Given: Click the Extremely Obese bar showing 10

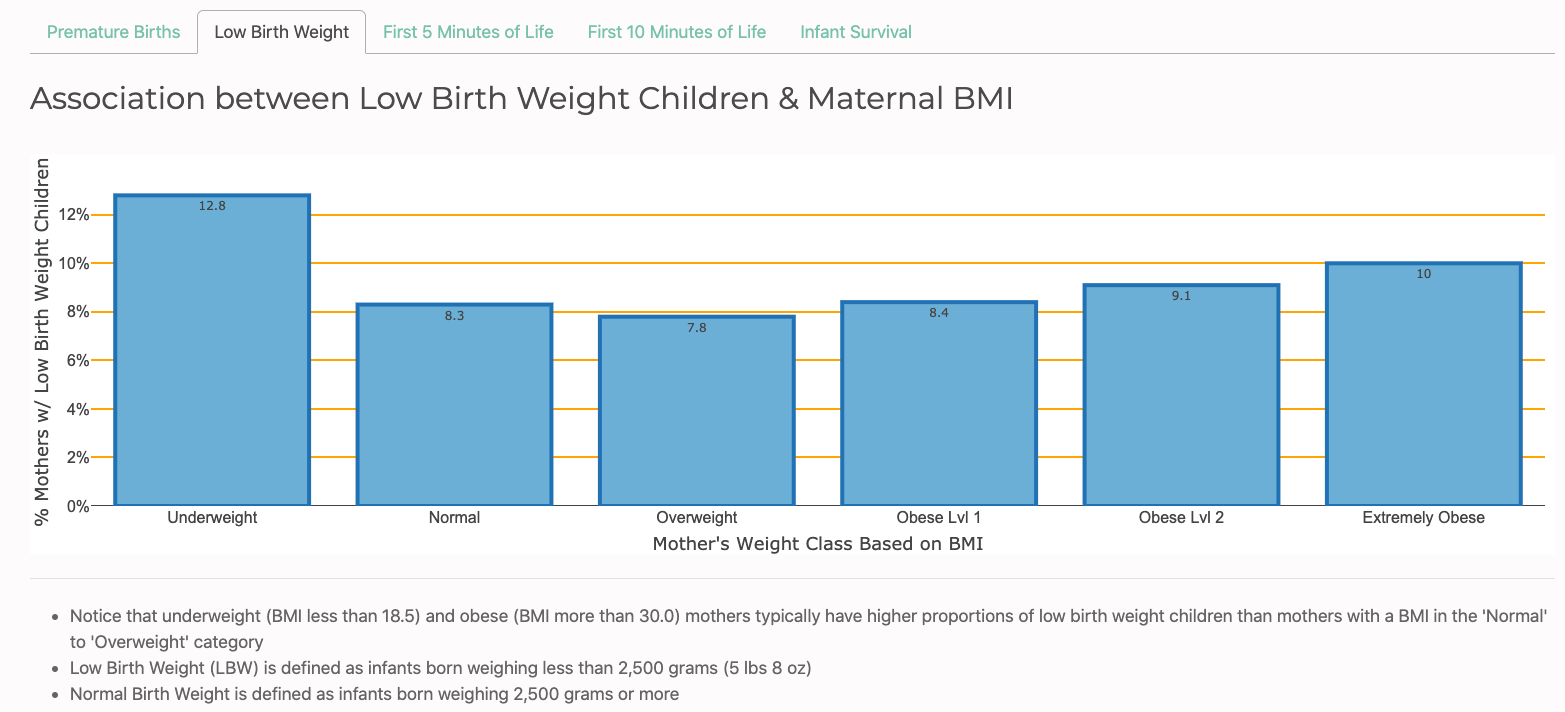Looking at the screenshot, I should click(x=1423, y=385).
